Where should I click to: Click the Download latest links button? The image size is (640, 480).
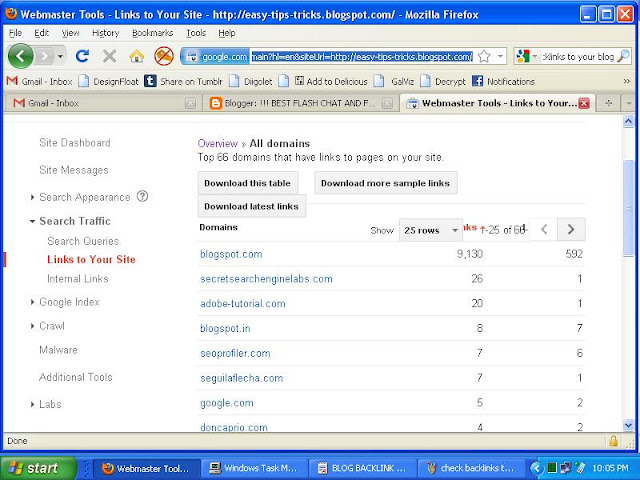[x=252, y=206]
